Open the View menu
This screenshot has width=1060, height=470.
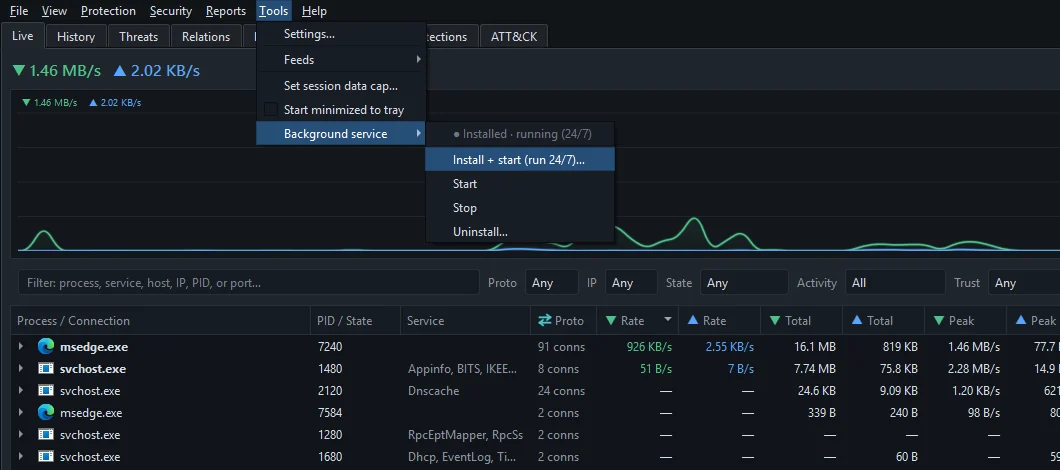point(54,11)
